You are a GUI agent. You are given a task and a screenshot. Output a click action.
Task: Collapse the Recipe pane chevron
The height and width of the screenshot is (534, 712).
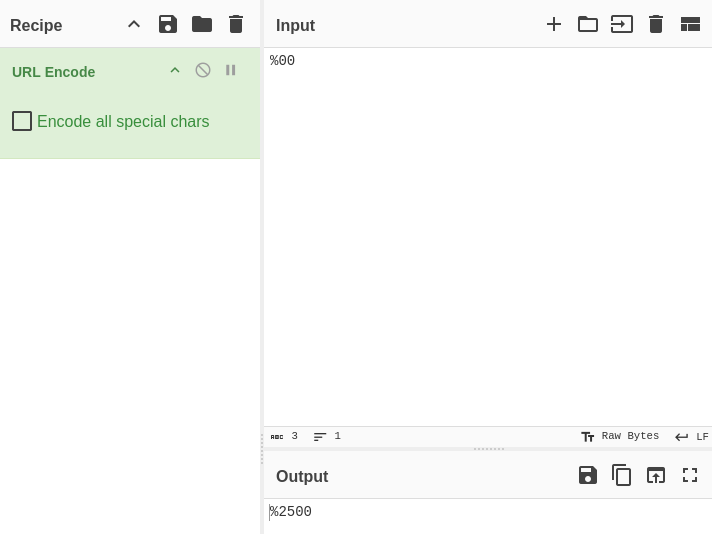coord(134,24)
